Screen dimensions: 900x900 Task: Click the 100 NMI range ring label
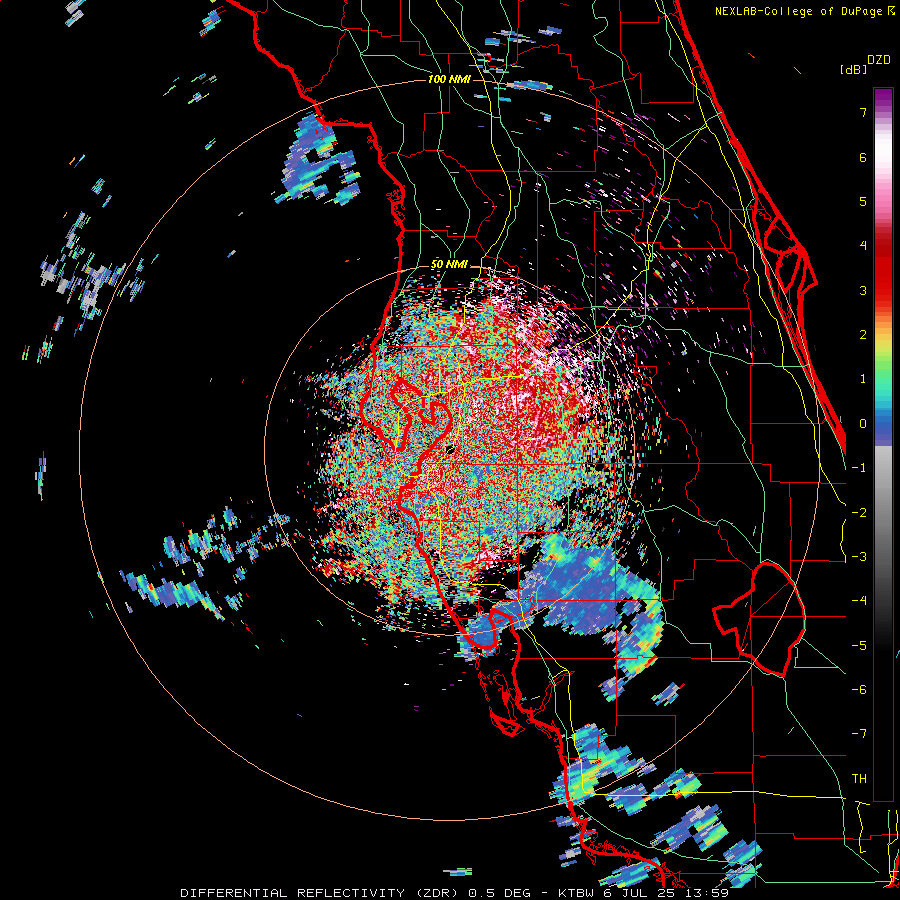pyautogui.click(x=449, y=79)
